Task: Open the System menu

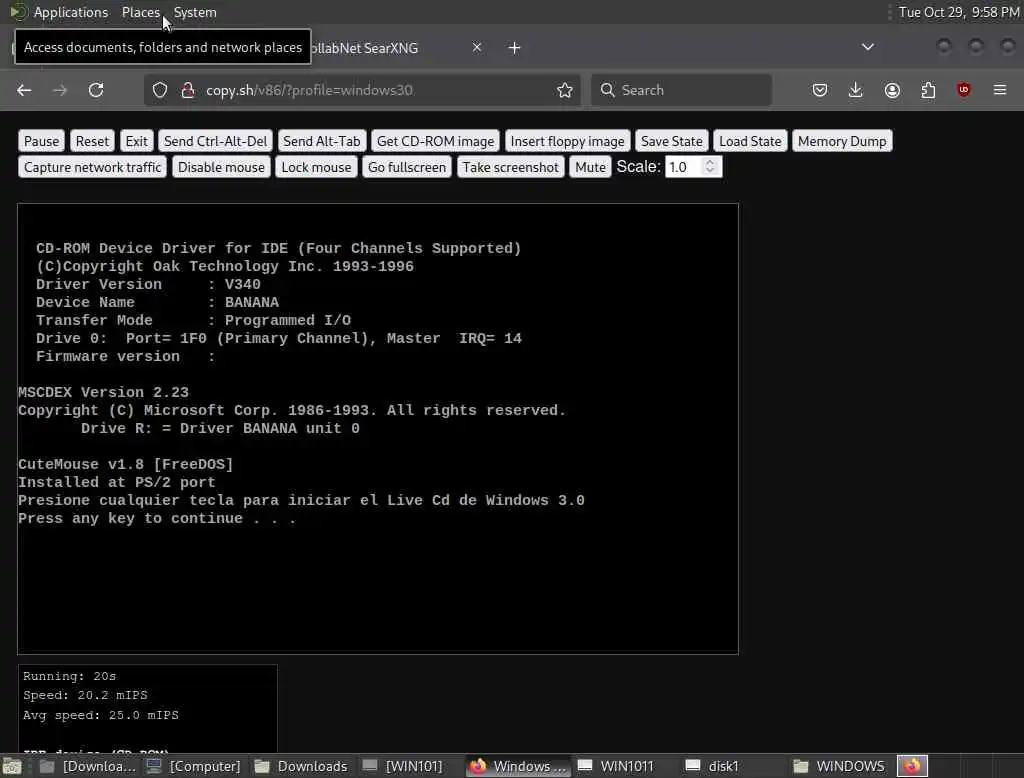Action: pyautogui.click(x=195, y=12)
